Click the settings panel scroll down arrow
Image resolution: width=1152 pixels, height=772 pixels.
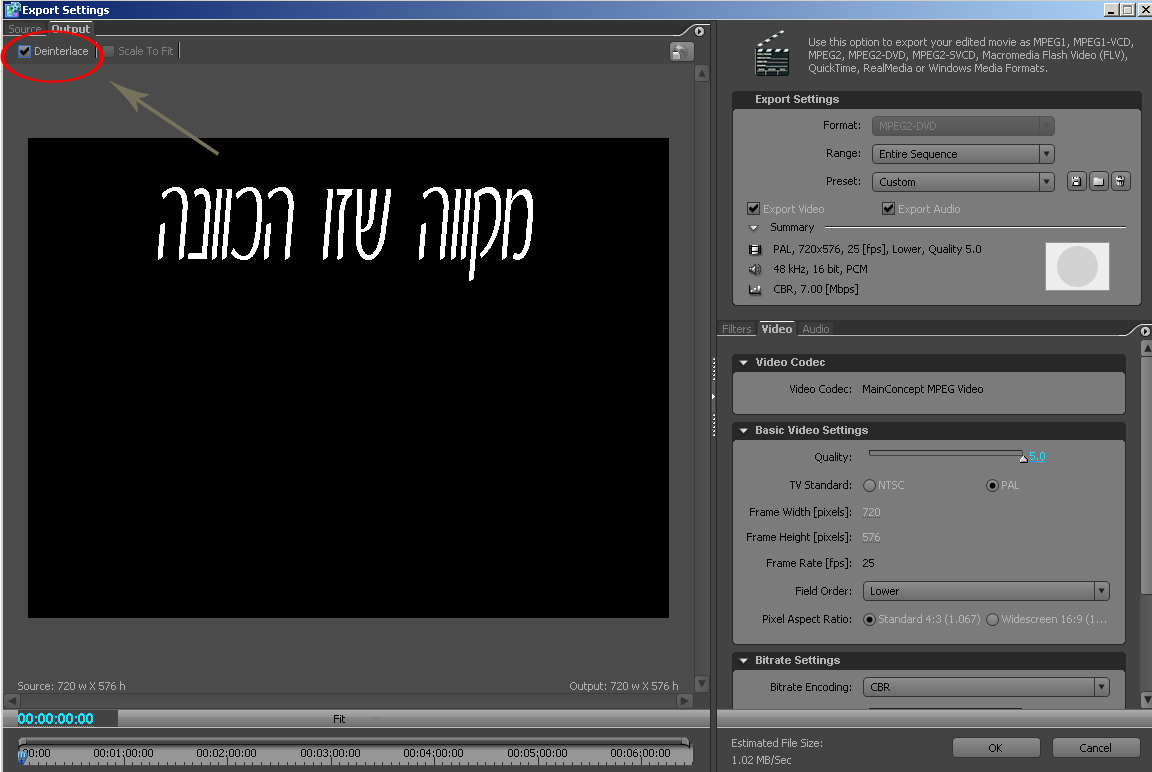pyautogui.click(x=1146, y=699)
